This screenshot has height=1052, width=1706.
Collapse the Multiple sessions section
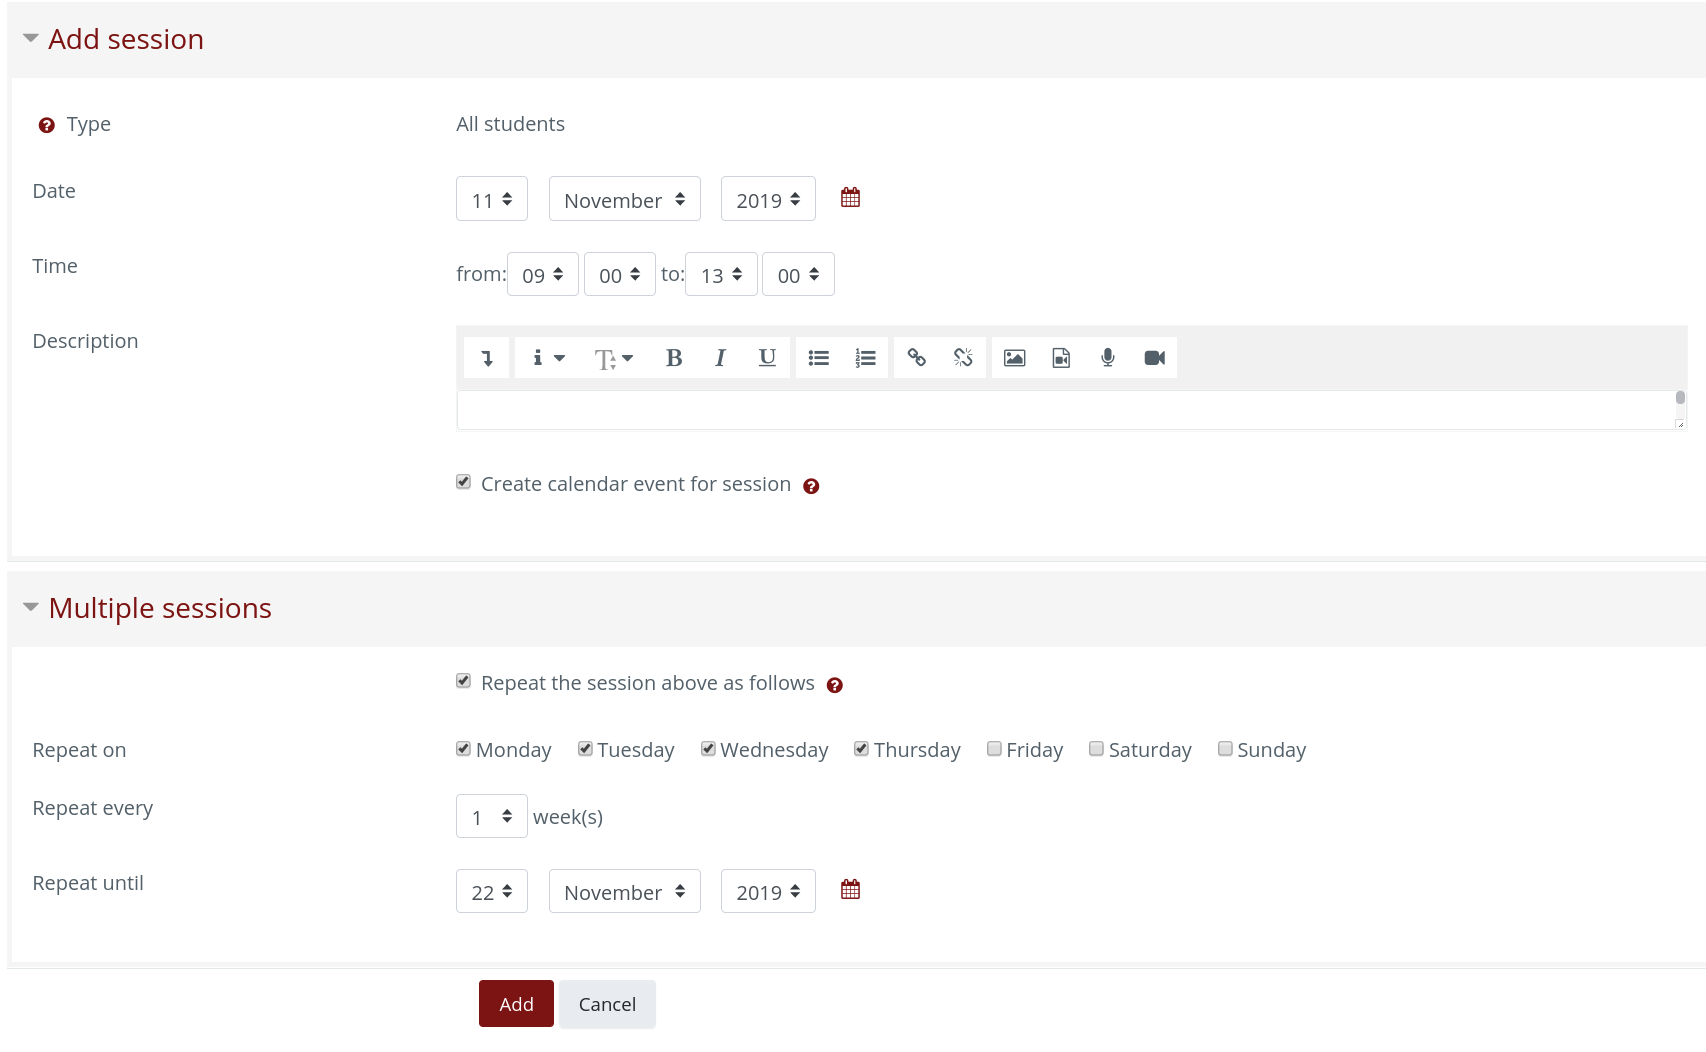click(x=31, y=608)
